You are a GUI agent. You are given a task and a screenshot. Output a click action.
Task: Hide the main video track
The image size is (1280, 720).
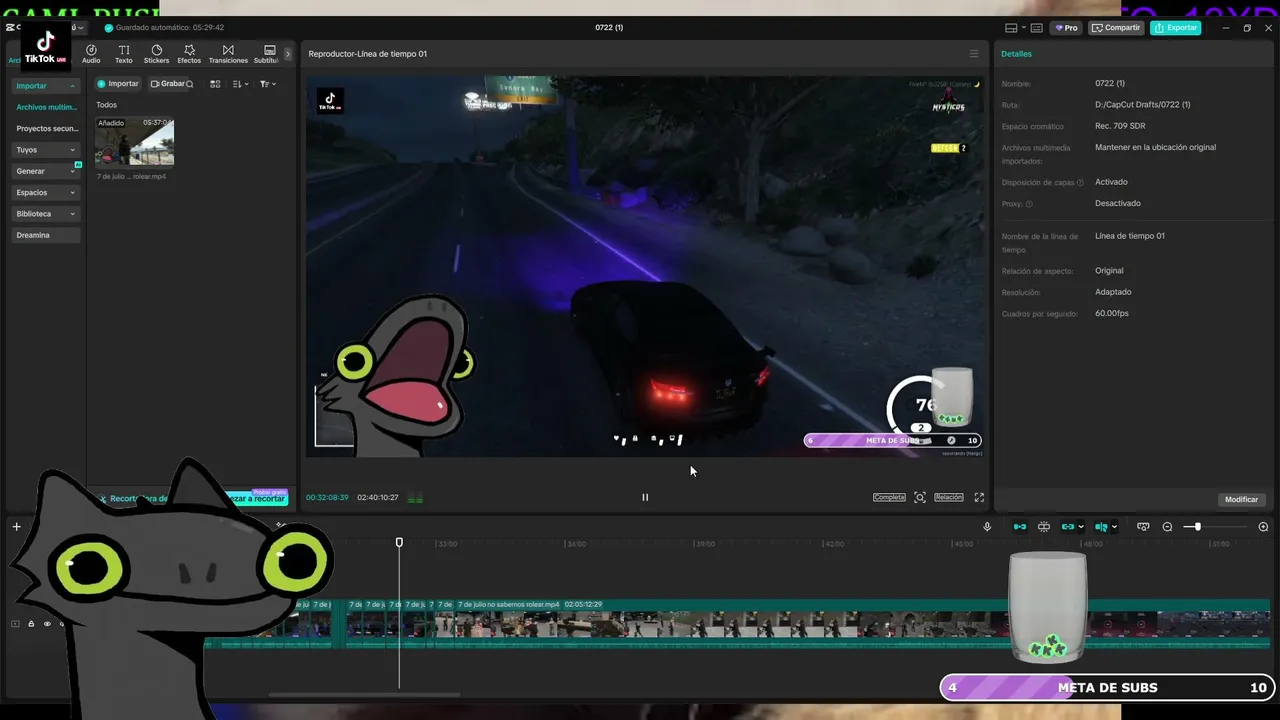click(46, 624)
